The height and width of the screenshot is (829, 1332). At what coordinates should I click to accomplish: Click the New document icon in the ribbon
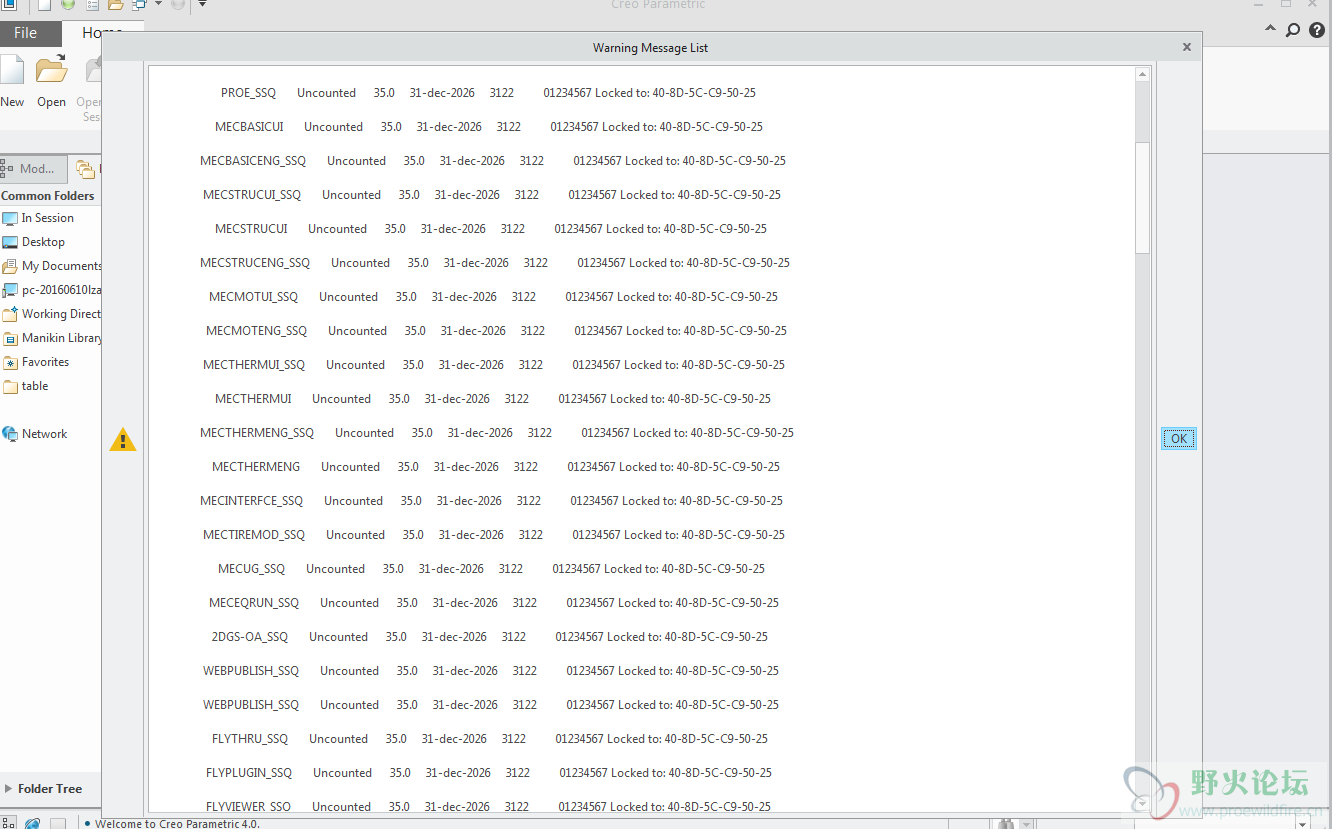coord(12,70)
